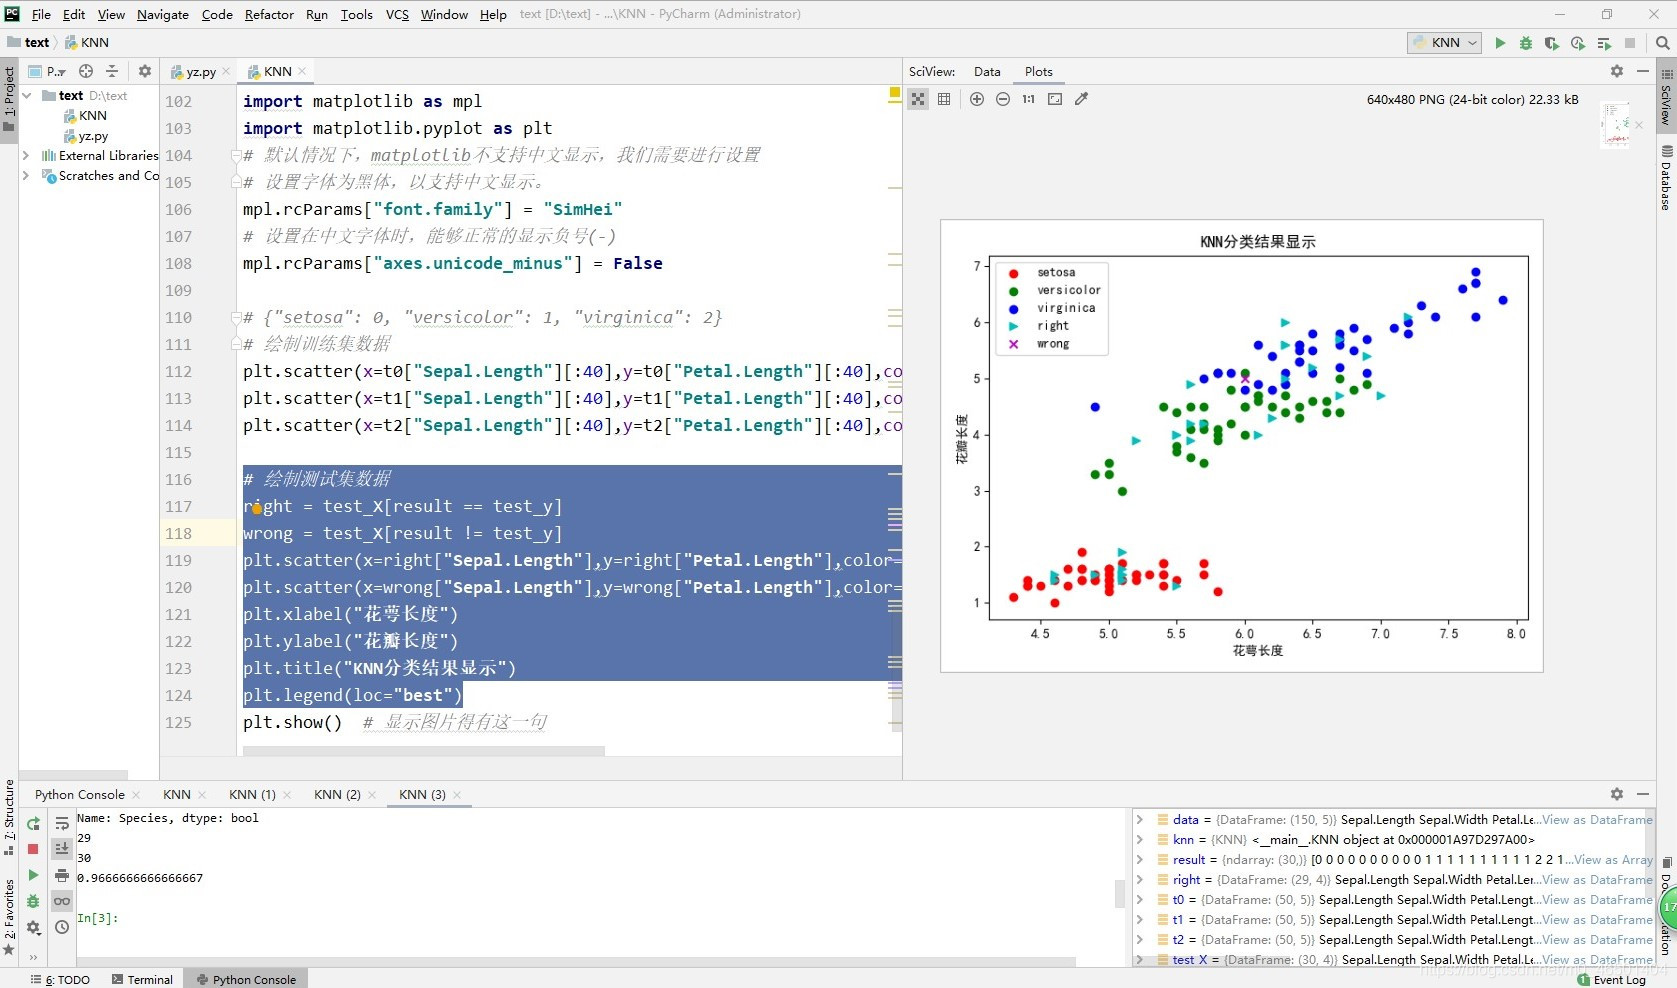Expand External Libraries node
Screen dimensions: 1677x988
(x=27, y=156)
